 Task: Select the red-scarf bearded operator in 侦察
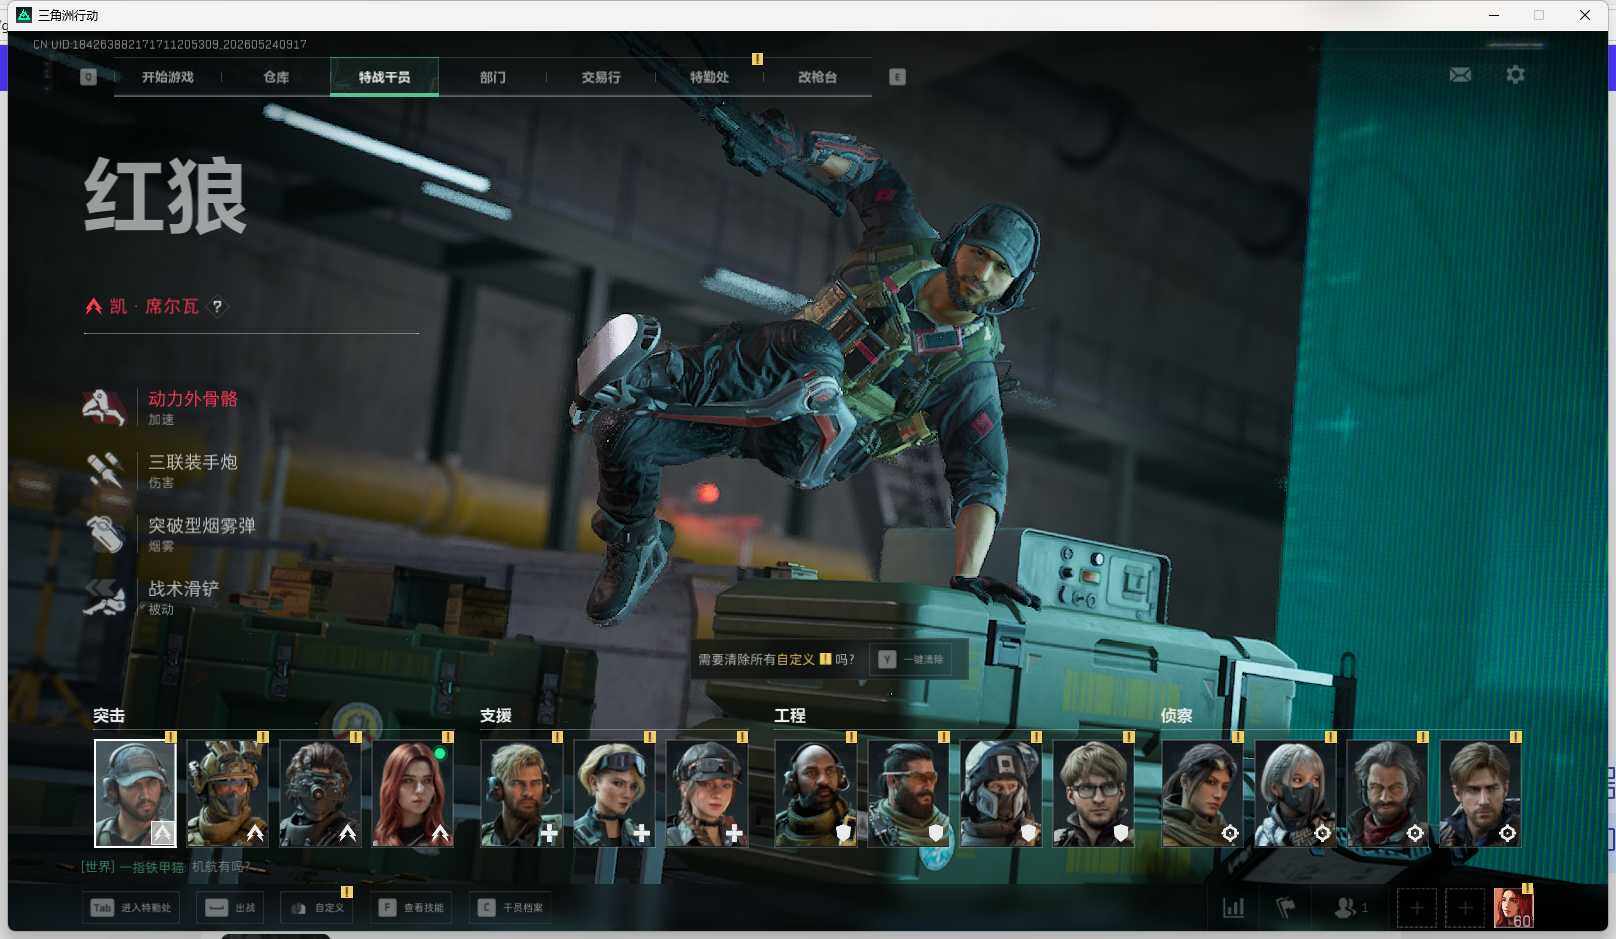point(1388,793)
